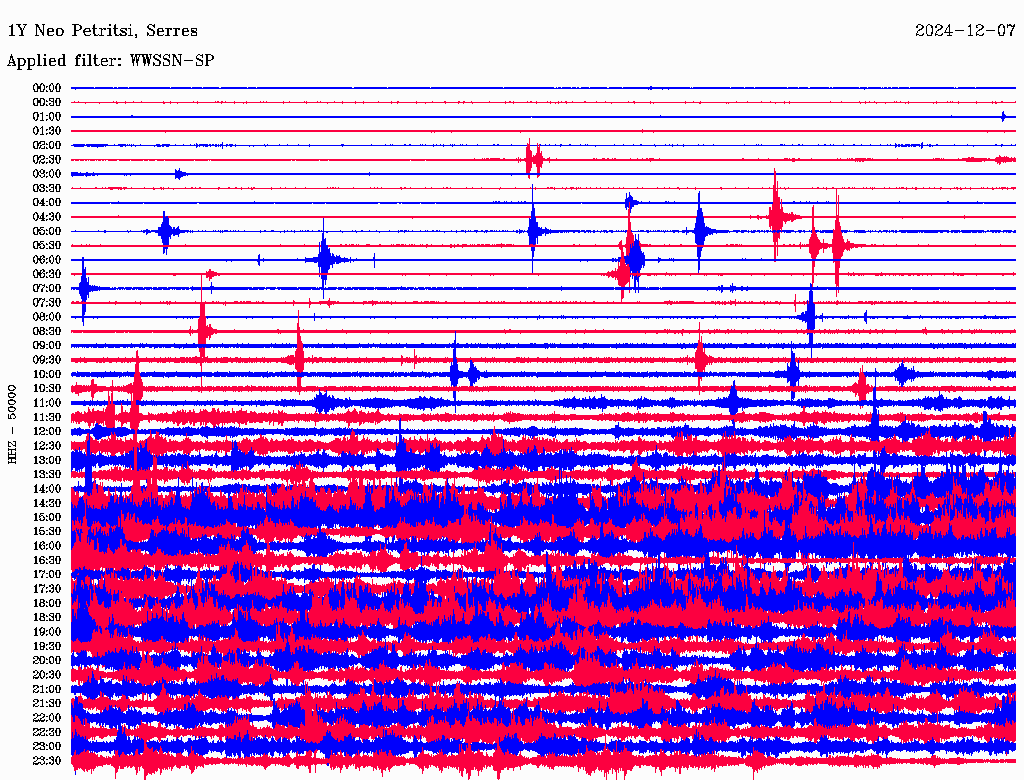The width and height of the screenshot is (1024, 780).
Task: Click the 21:00 time label
Action: tap(47, 689)
